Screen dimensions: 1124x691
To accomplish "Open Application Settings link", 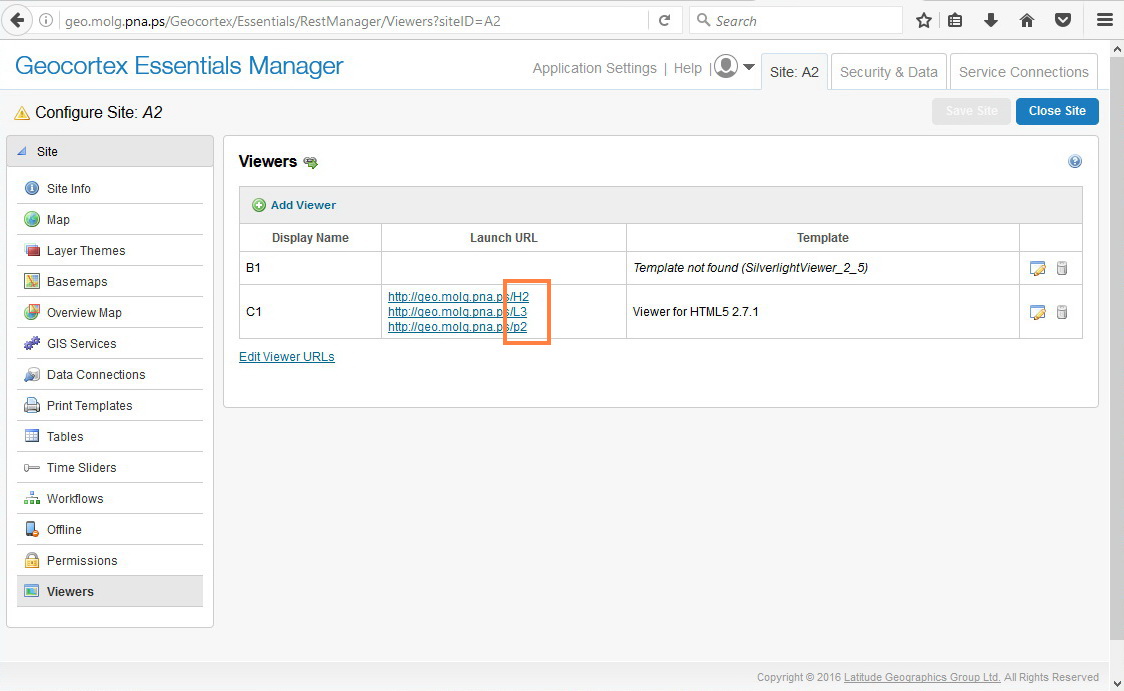I will [594, 68].
